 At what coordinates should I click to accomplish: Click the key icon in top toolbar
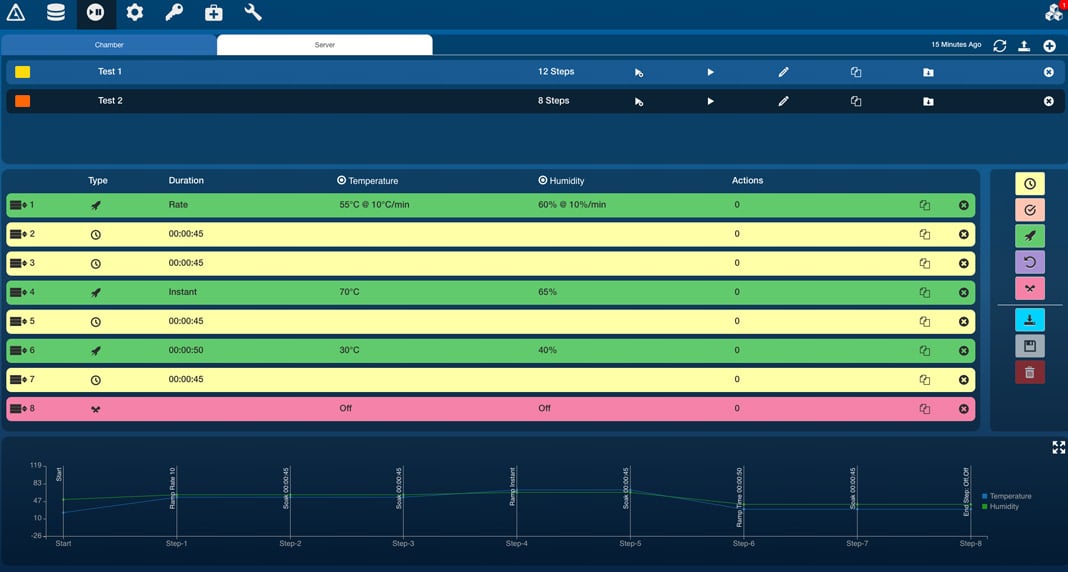point(174,13)
